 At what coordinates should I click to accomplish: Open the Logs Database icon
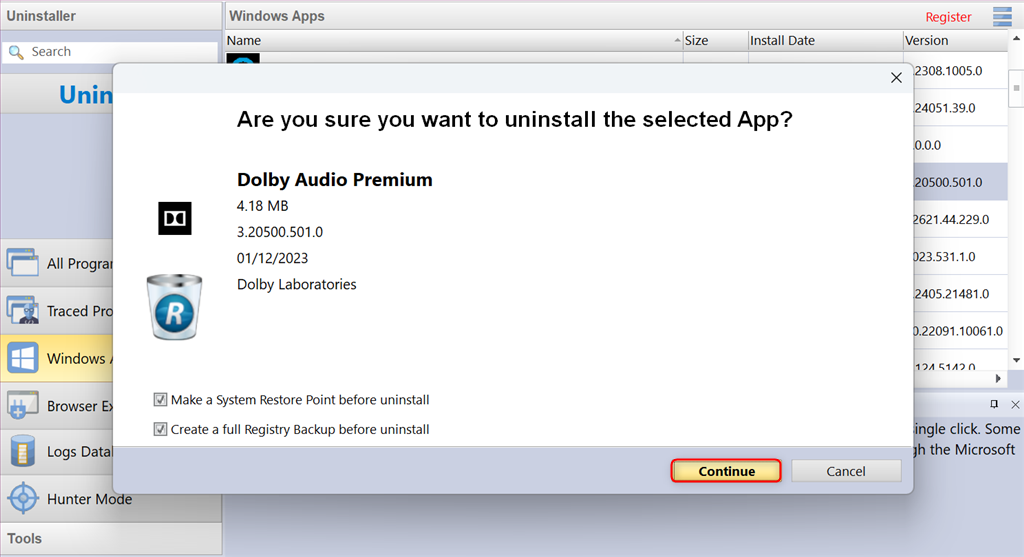(23, 451)
